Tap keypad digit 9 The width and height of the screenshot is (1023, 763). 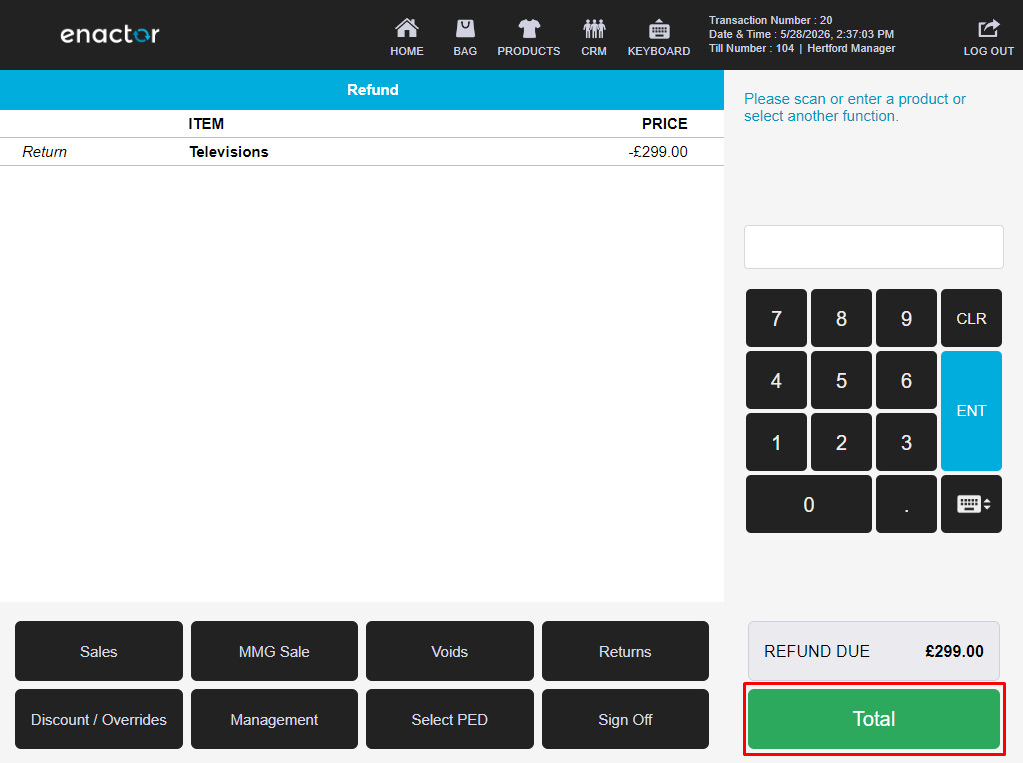906,318
